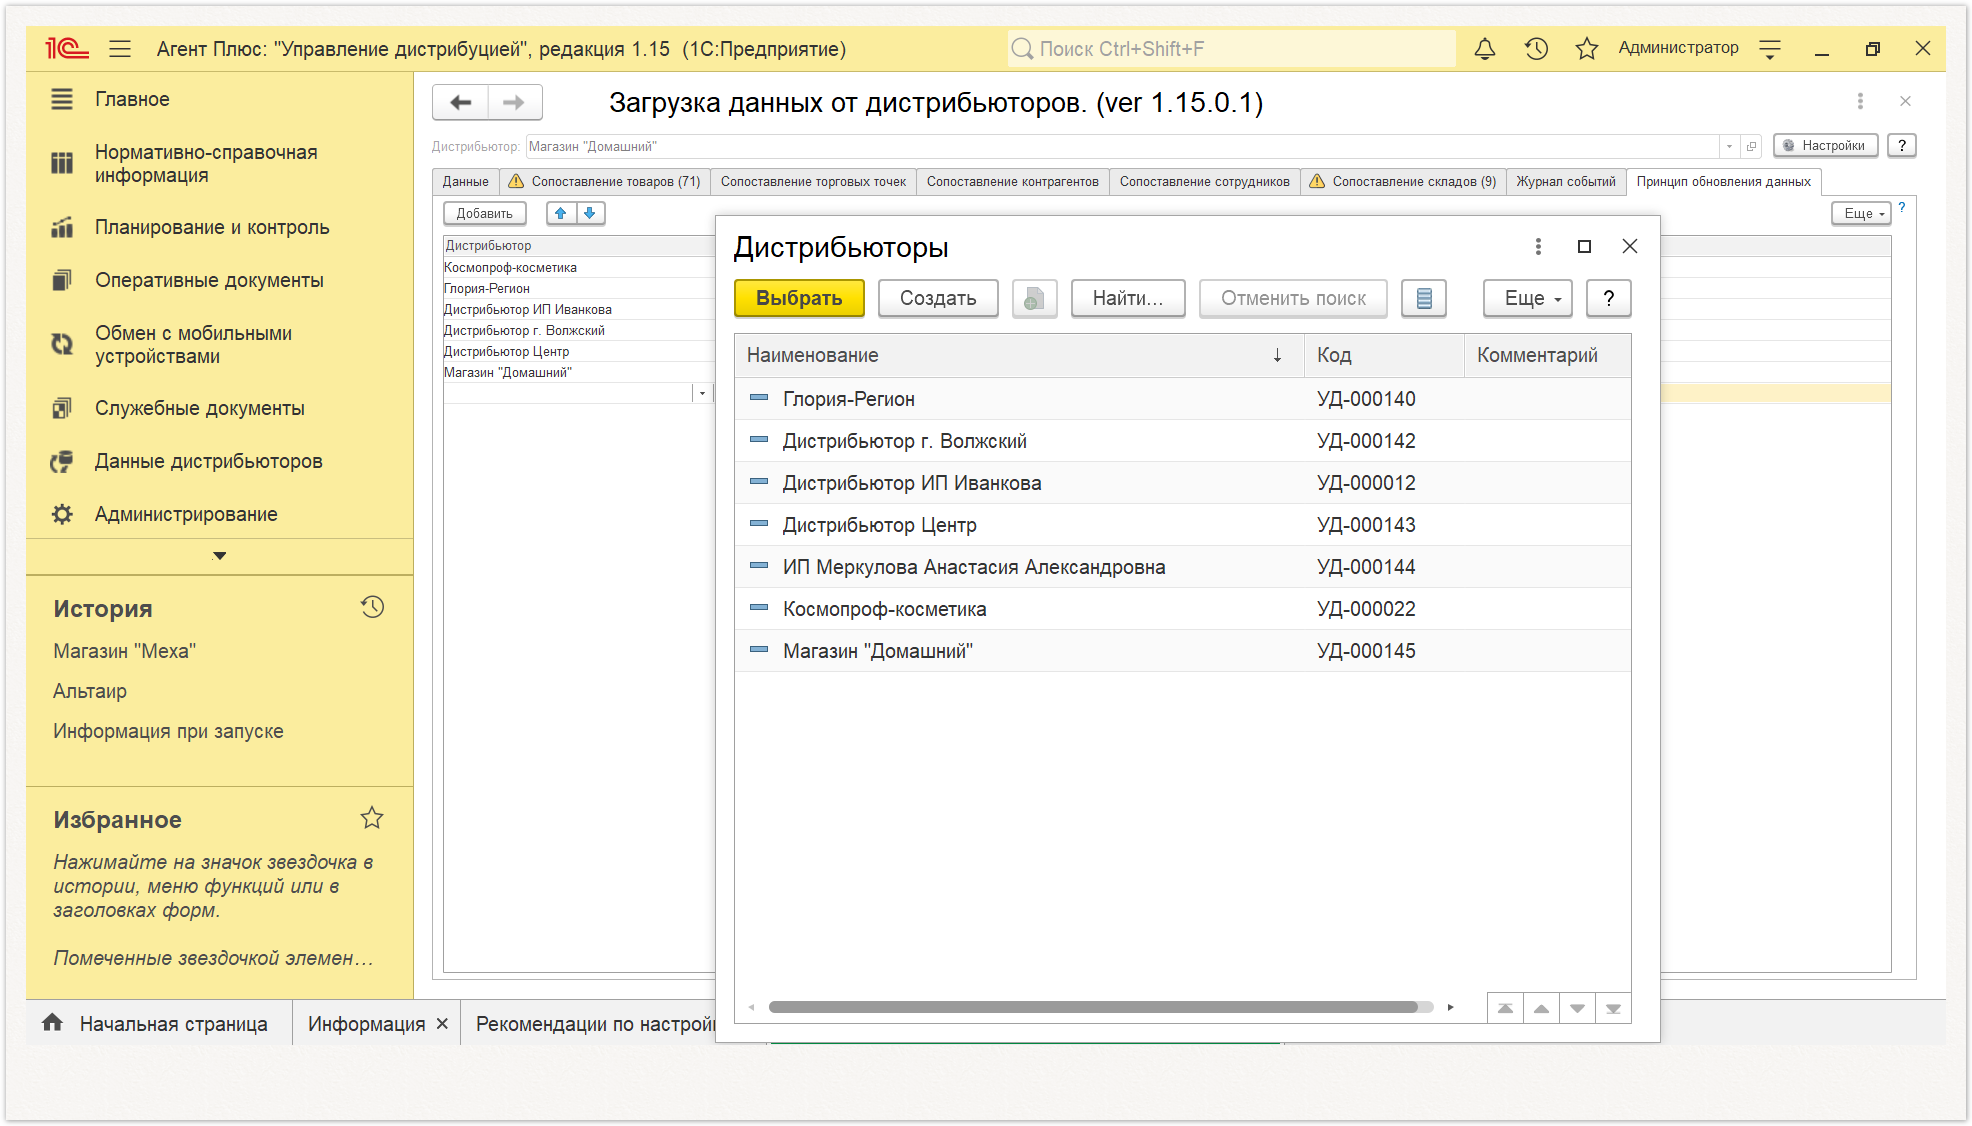Screen dimensions: 1972x1126
Task: Open Еще dropdown in background form
Action: pos(1862,213)
